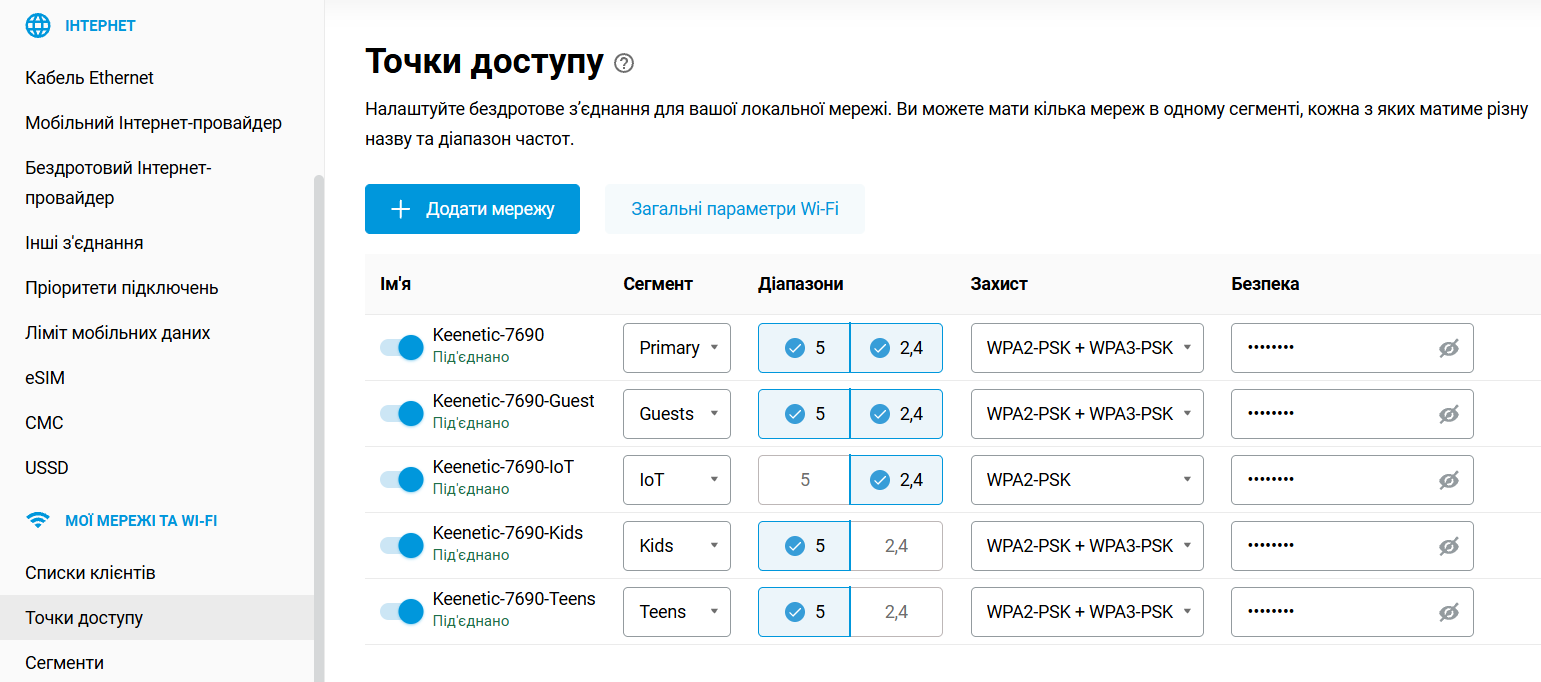This screenshot has height=682, width=1541.
Task: Click the Безпека column header
Action: pyautogui.click(x=1265, y=284)
